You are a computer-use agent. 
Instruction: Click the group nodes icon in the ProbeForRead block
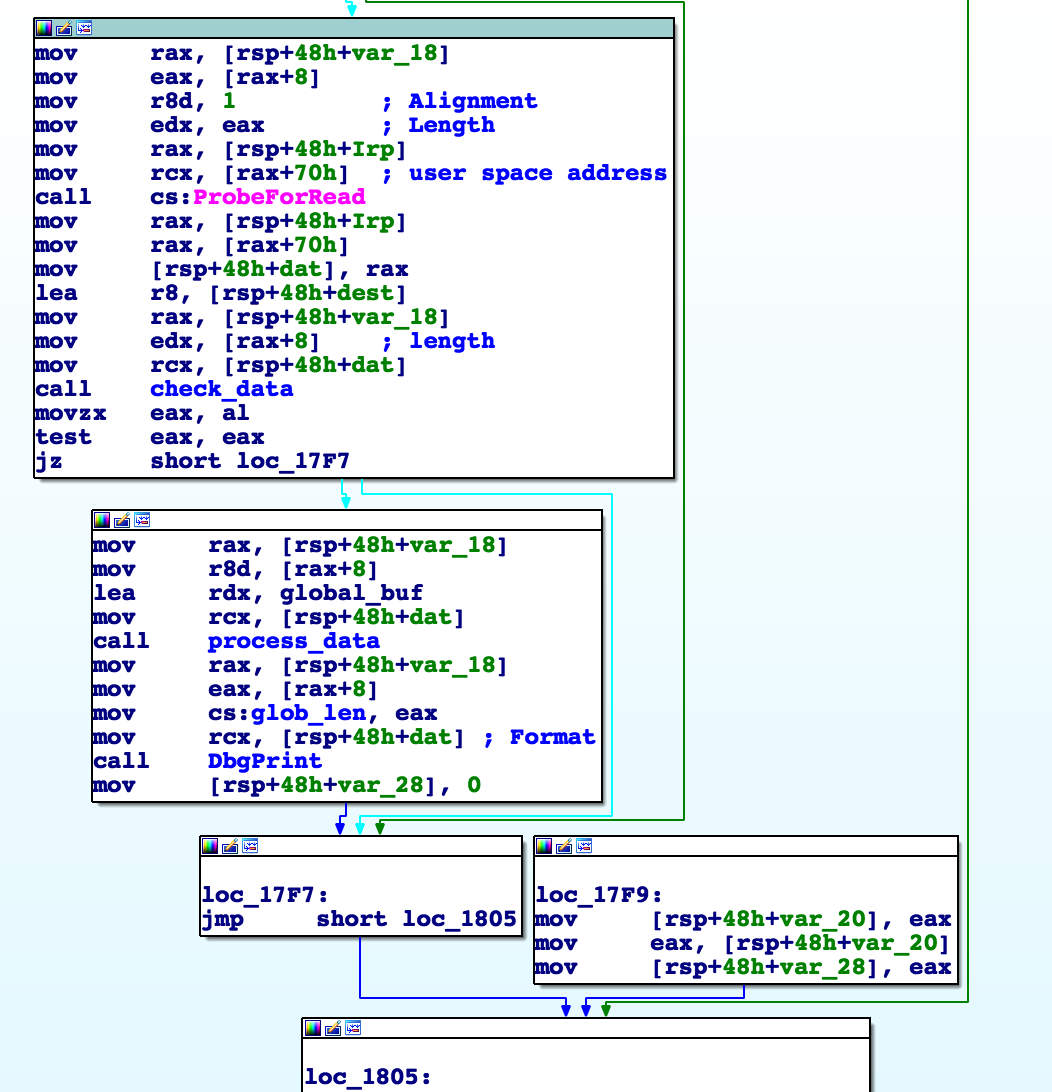(84, 28)
